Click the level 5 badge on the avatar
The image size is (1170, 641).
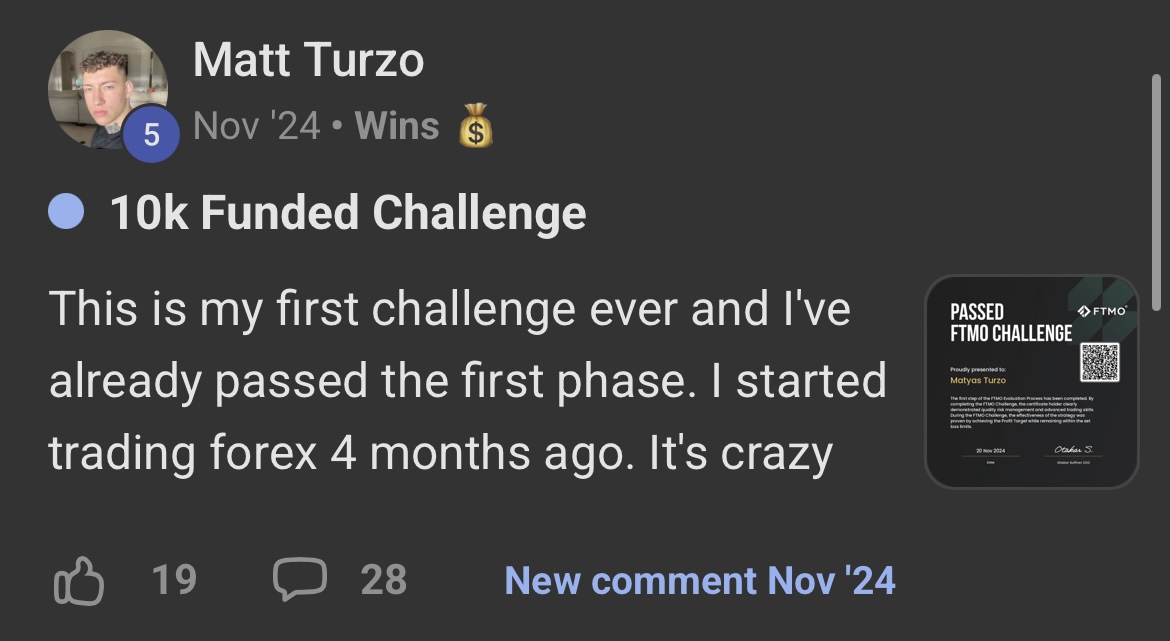pyautogui.click(x=152, y=135)
